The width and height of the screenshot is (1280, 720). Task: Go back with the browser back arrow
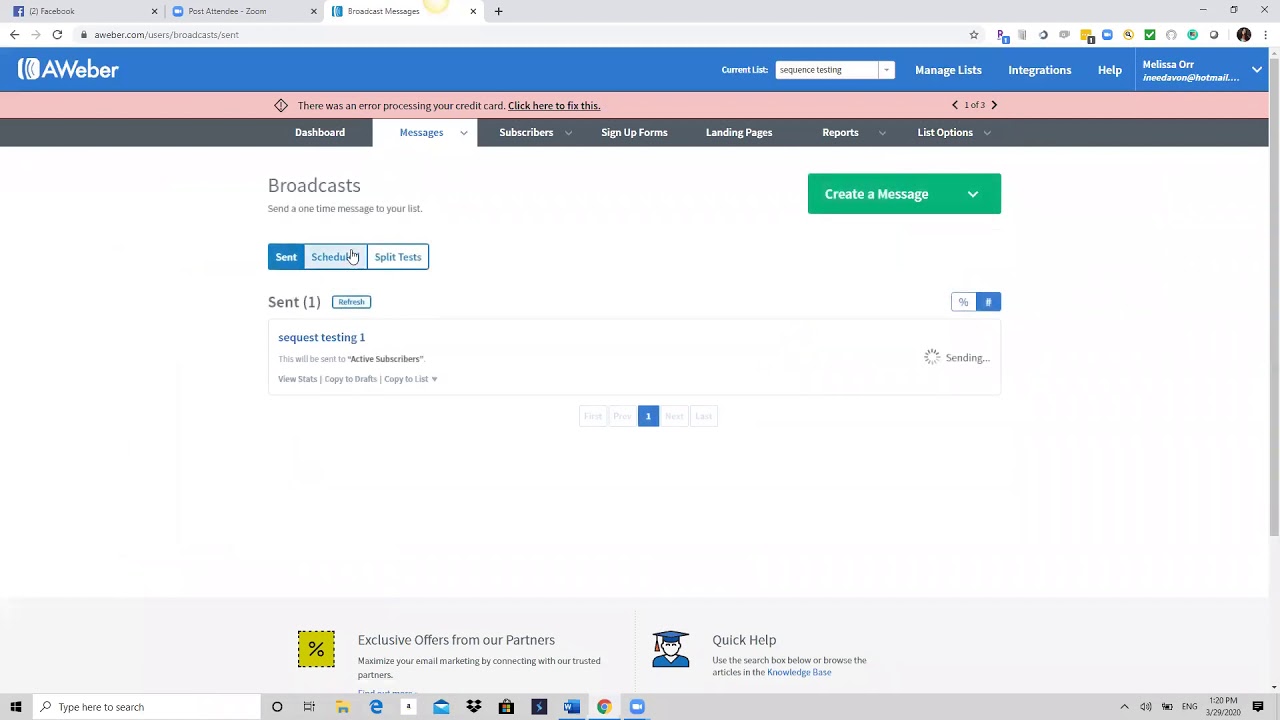pos(14,35)
